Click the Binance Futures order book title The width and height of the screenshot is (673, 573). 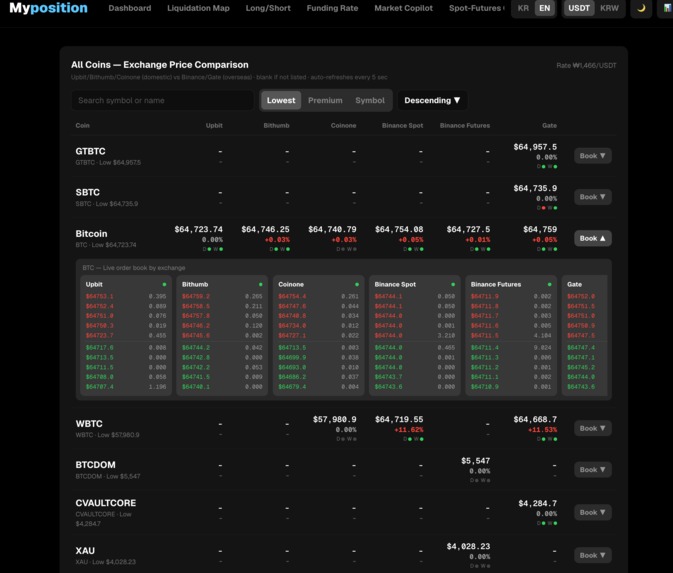(x=496, y=284)
